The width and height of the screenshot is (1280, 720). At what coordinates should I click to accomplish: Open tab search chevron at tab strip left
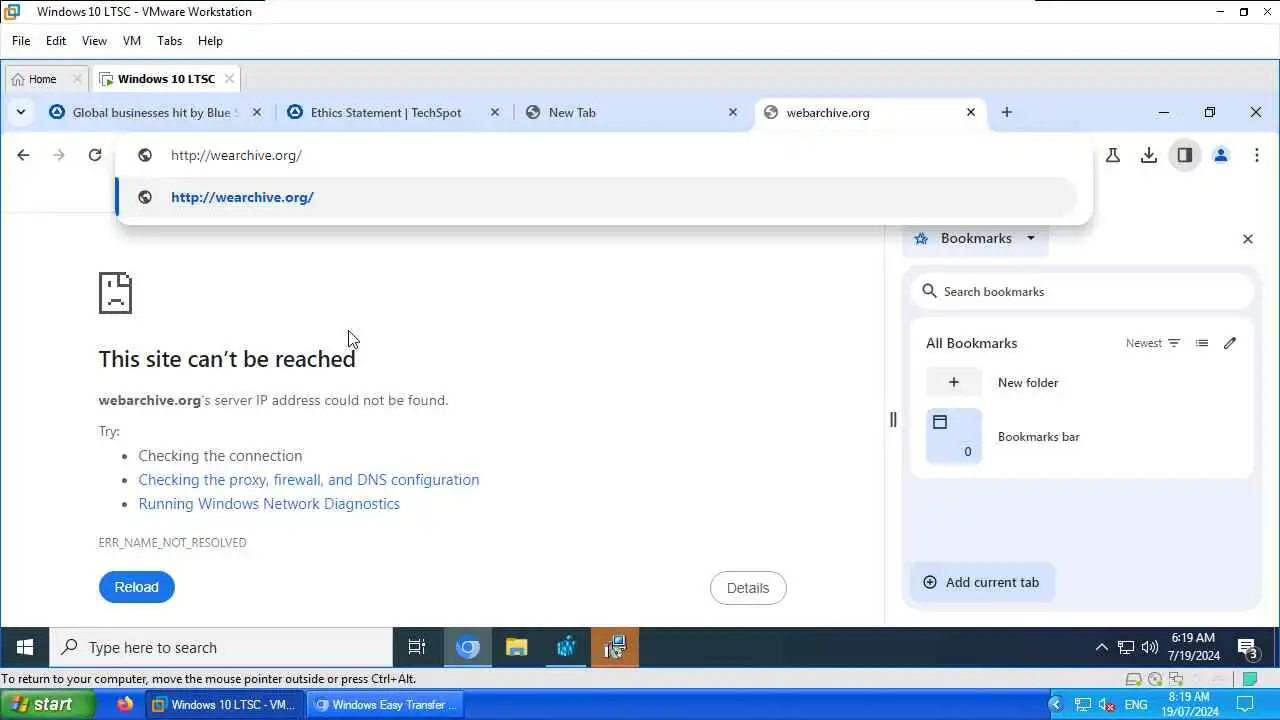pyautogui.click(x=21, y=112)
